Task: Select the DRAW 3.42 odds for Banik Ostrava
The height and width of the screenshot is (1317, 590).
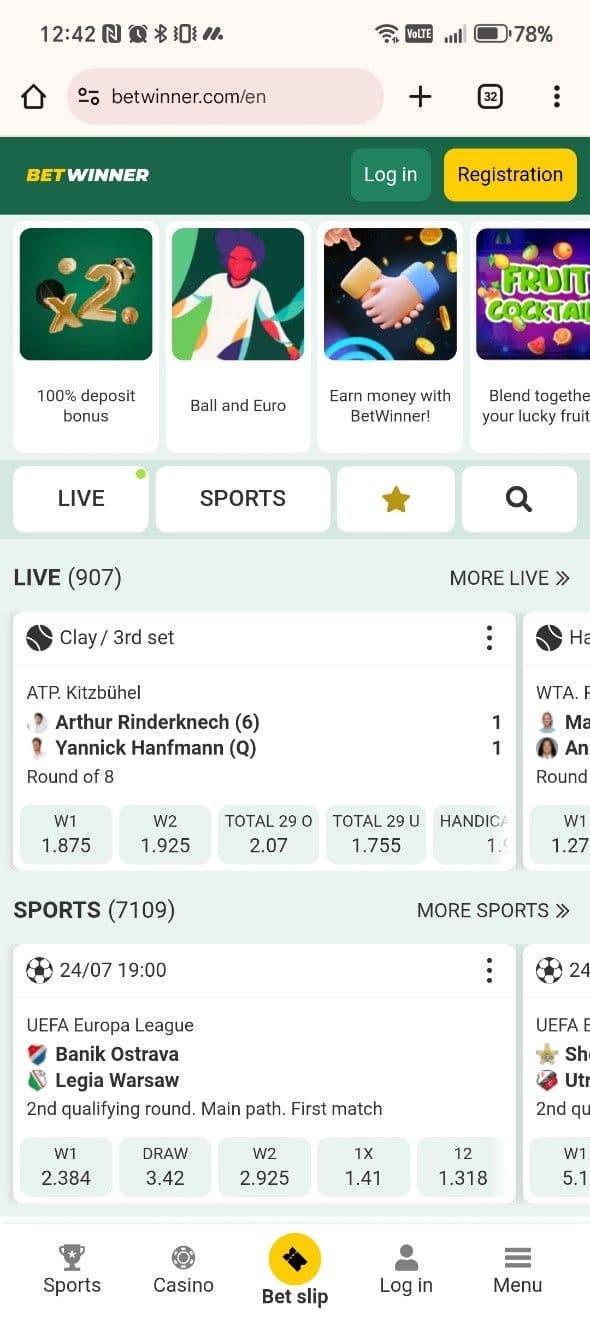Action: click(164, 1167)
